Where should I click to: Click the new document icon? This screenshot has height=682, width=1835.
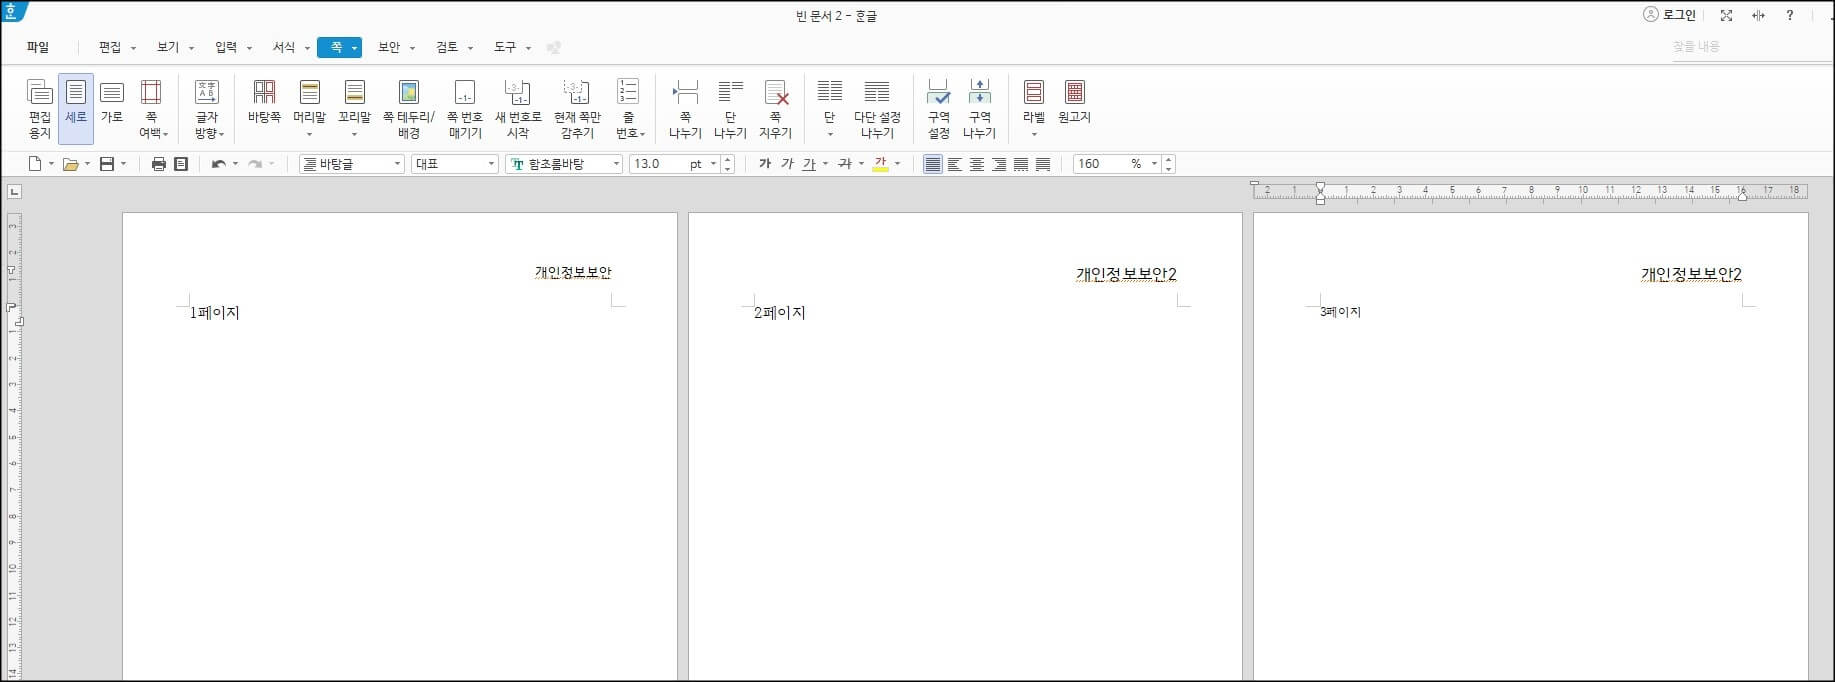[35, 164]
